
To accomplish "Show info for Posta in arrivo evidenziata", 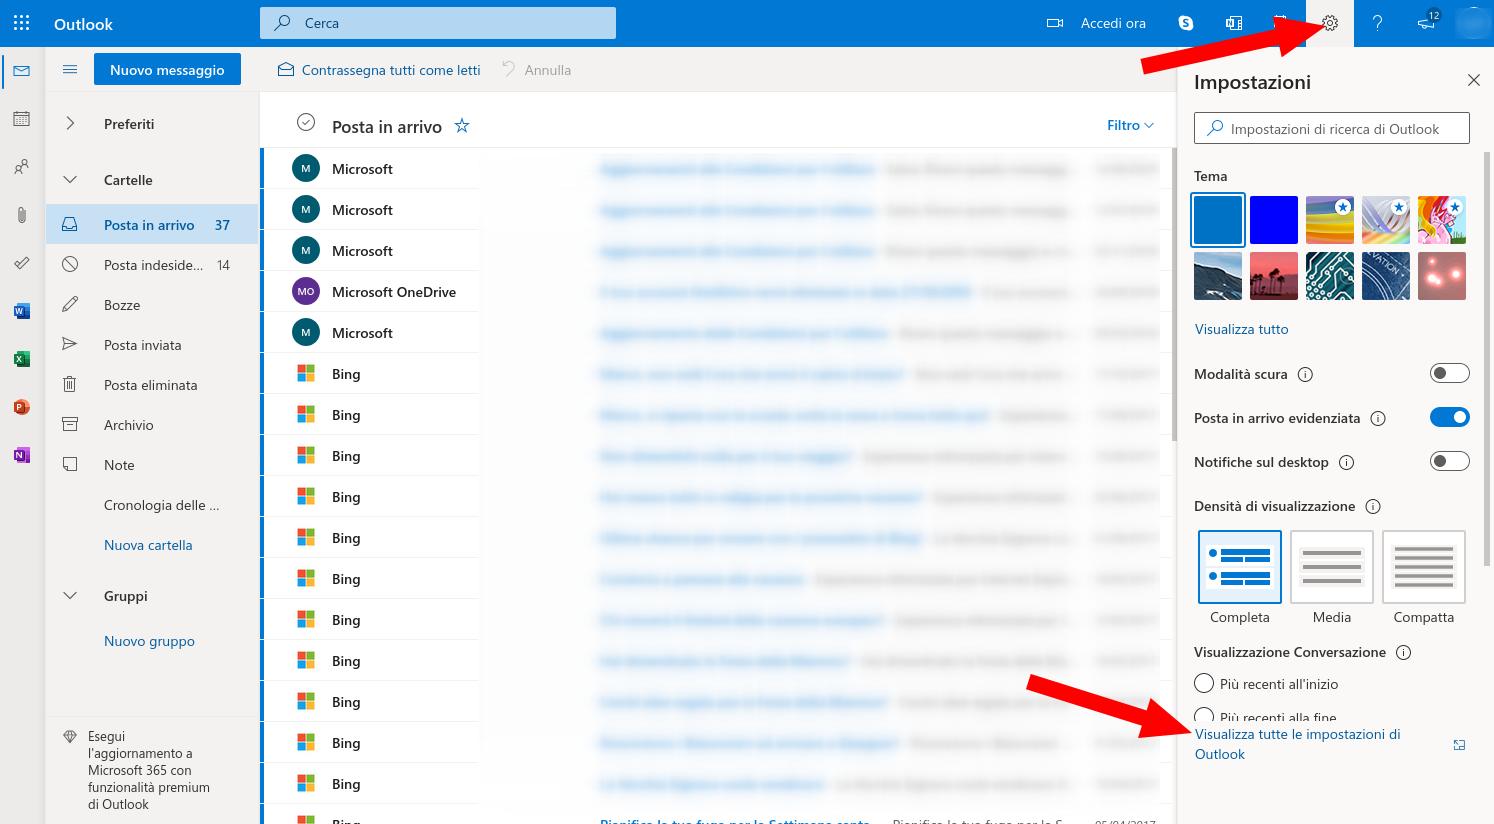I will (1378, 419).
